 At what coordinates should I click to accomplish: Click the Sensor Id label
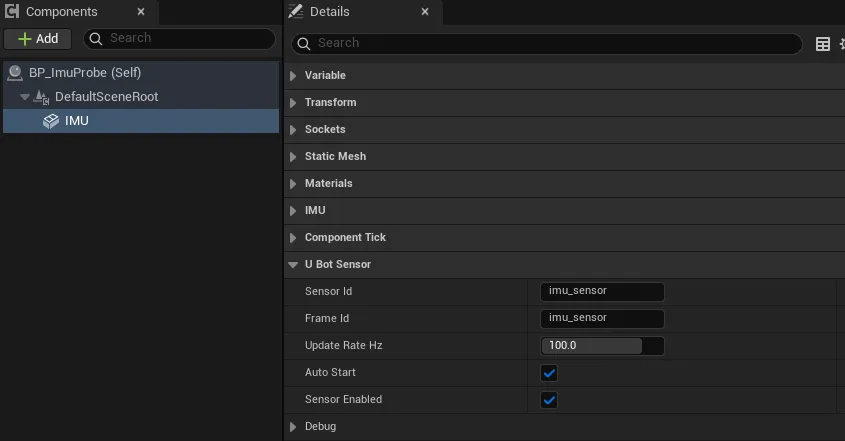tap(328, 291)
